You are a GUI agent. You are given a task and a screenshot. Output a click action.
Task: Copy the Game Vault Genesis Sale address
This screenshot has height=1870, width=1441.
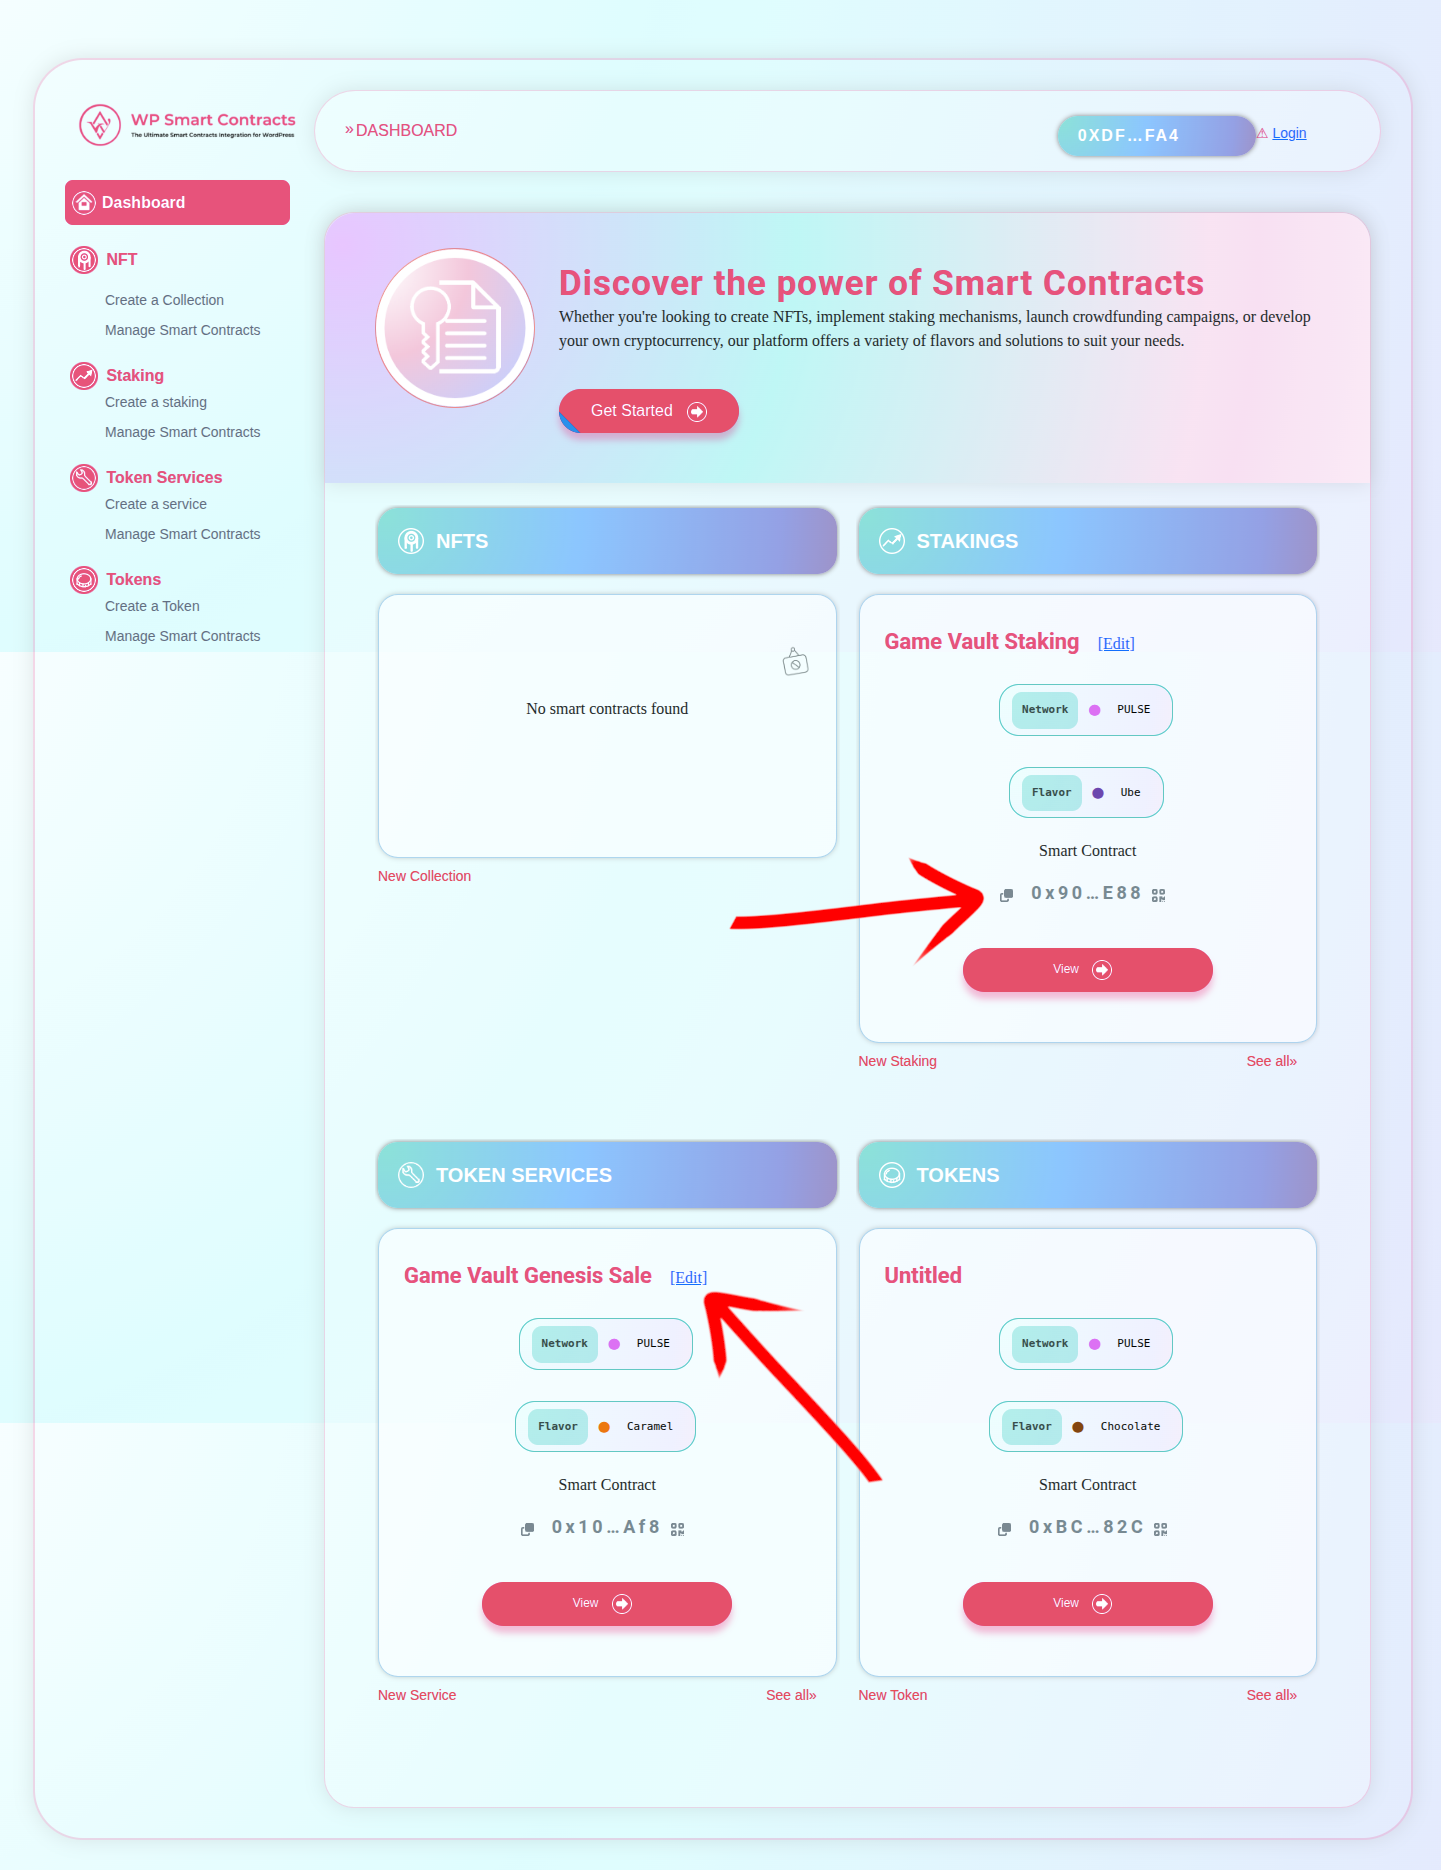tap(527, 1528)
